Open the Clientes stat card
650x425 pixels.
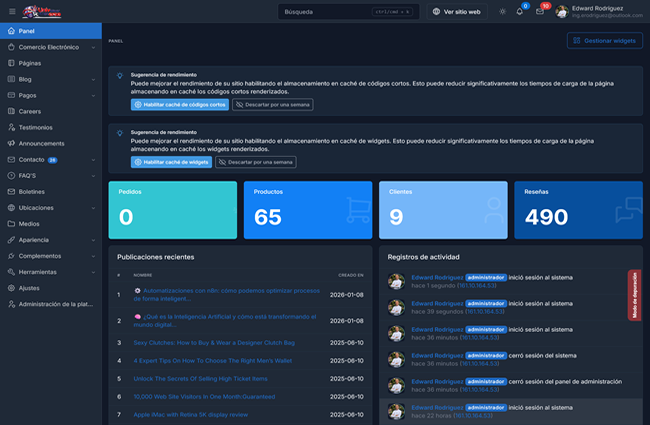tap(443, 210)
